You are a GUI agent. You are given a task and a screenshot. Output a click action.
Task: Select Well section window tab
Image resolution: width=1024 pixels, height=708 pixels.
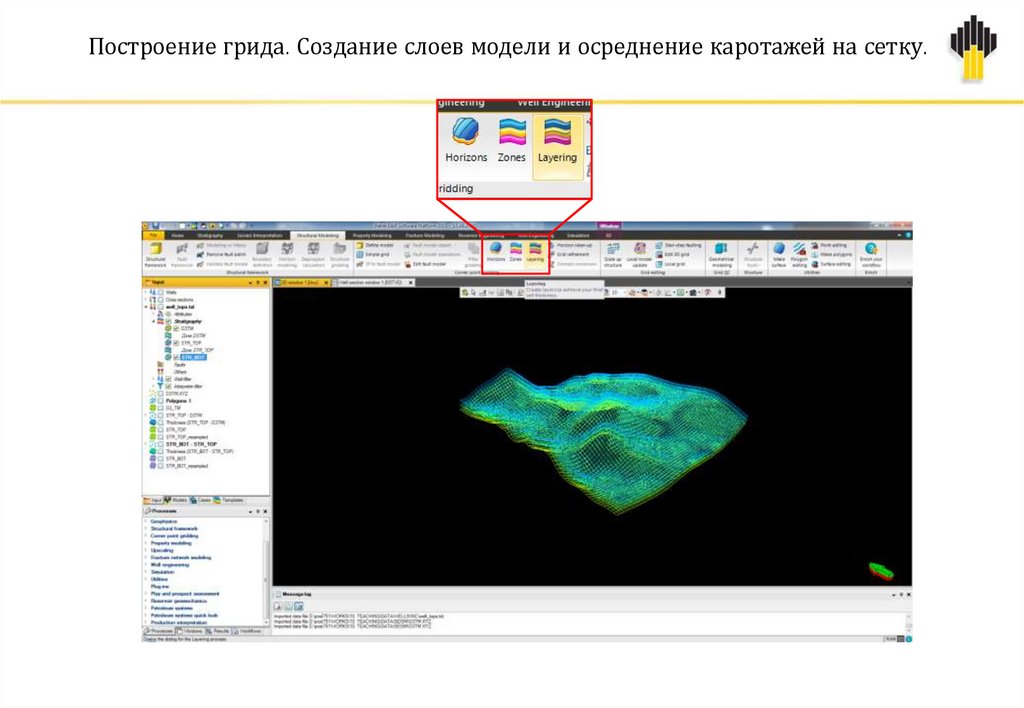[x=372, y=282]
